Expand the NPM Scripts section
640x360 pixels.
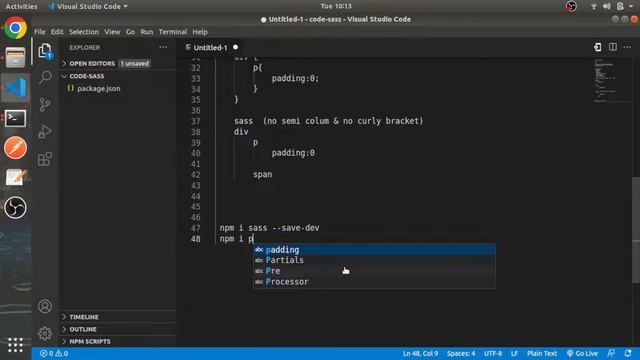click(x=89, y=341)
